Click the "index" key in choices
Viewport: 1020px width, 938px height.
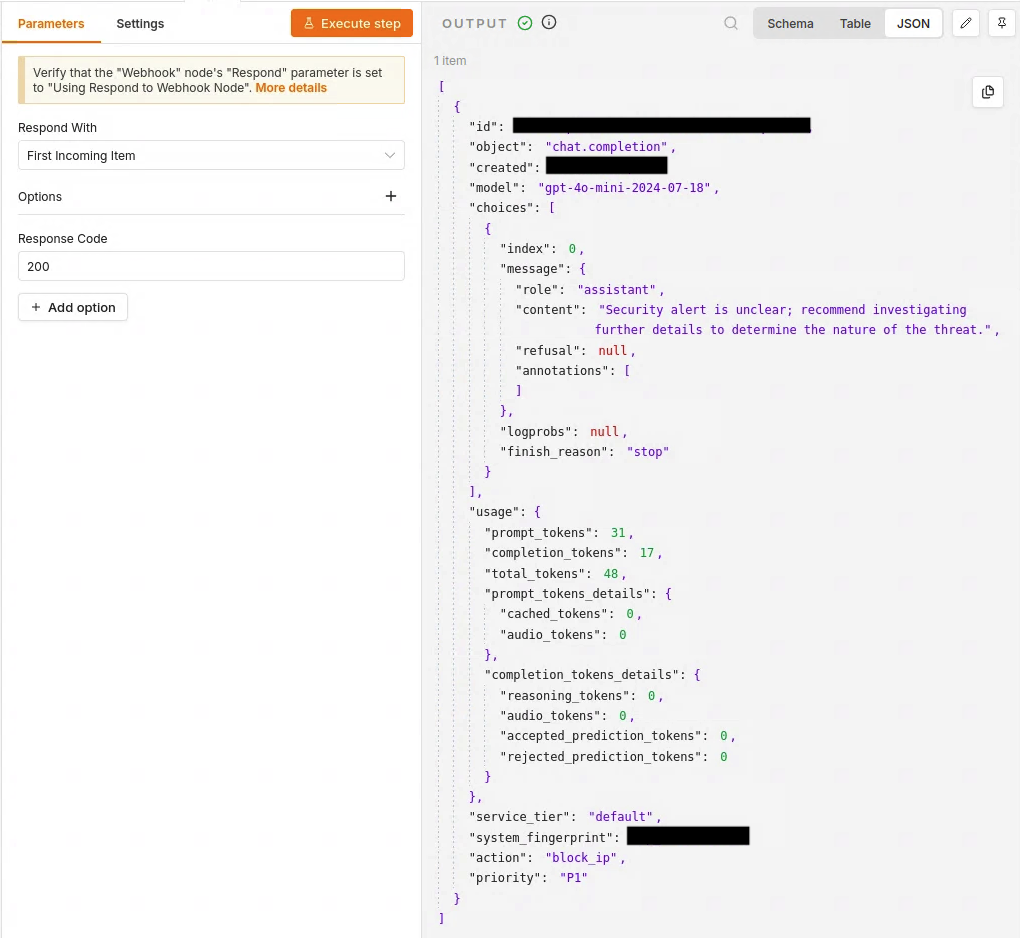click(524, 249)
